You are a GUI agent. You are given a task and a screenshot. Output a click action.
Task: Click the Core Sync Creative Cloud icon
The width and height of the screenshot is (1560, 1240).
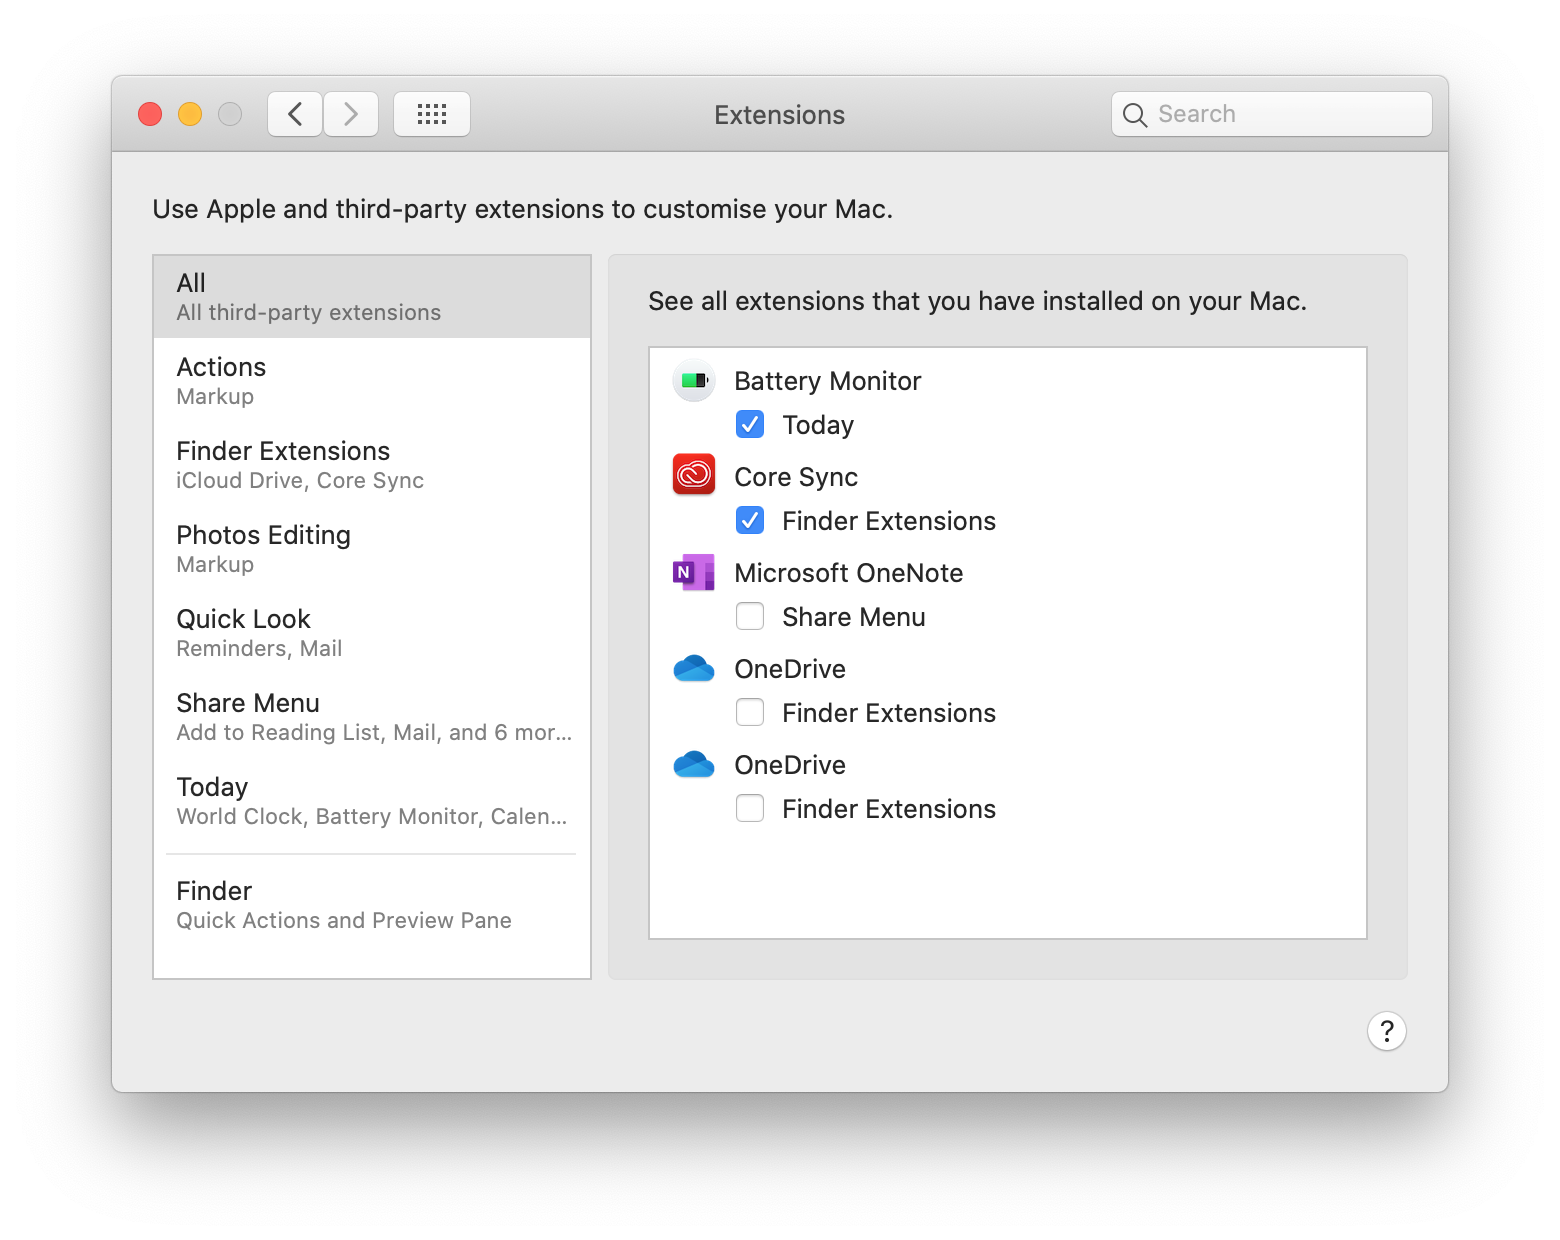(x=694, y=475)
